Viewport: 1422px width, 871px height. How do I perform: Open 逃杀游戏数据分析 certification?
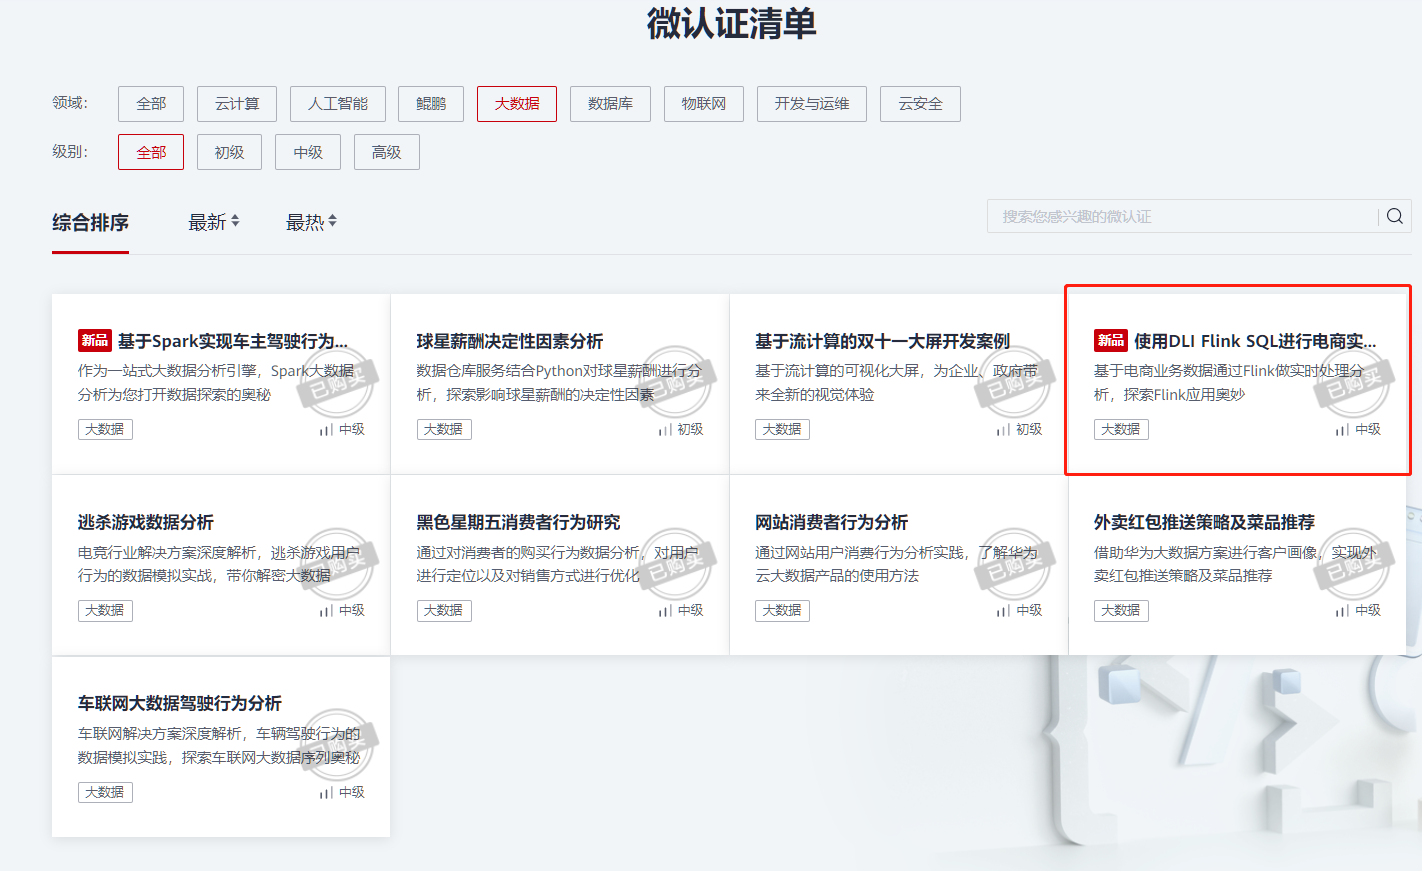146,522
